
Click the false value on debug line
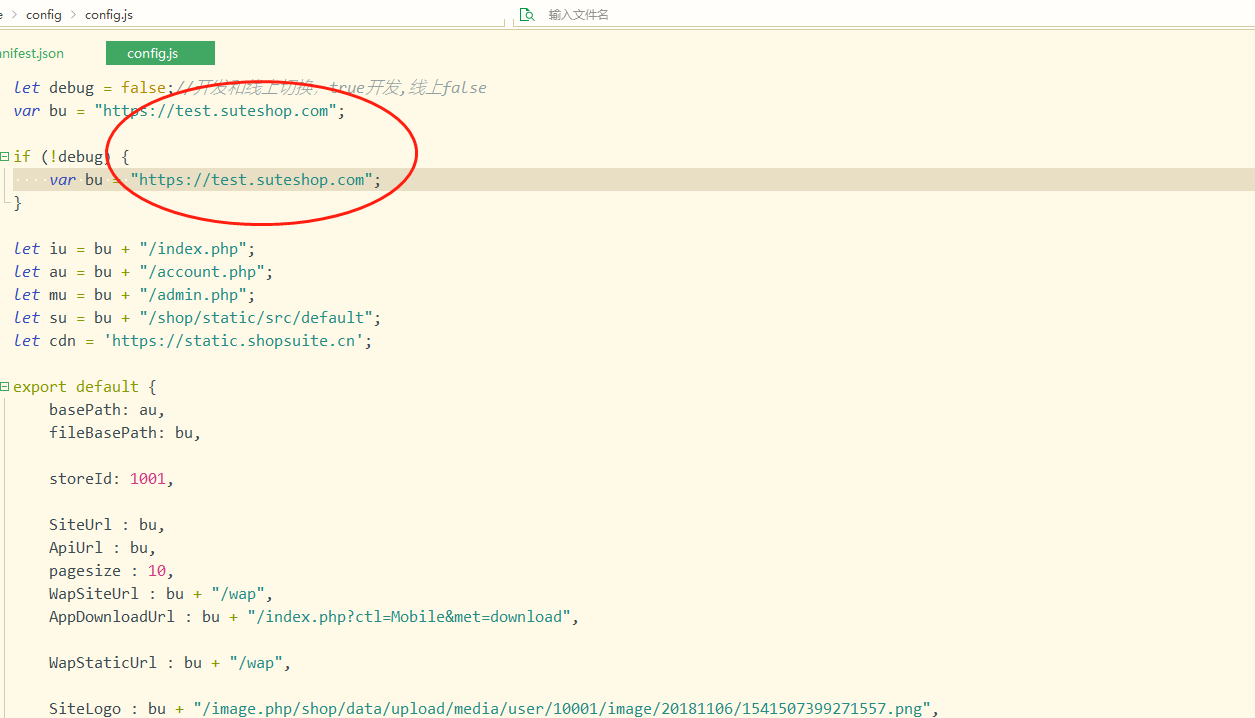[143, 88]
